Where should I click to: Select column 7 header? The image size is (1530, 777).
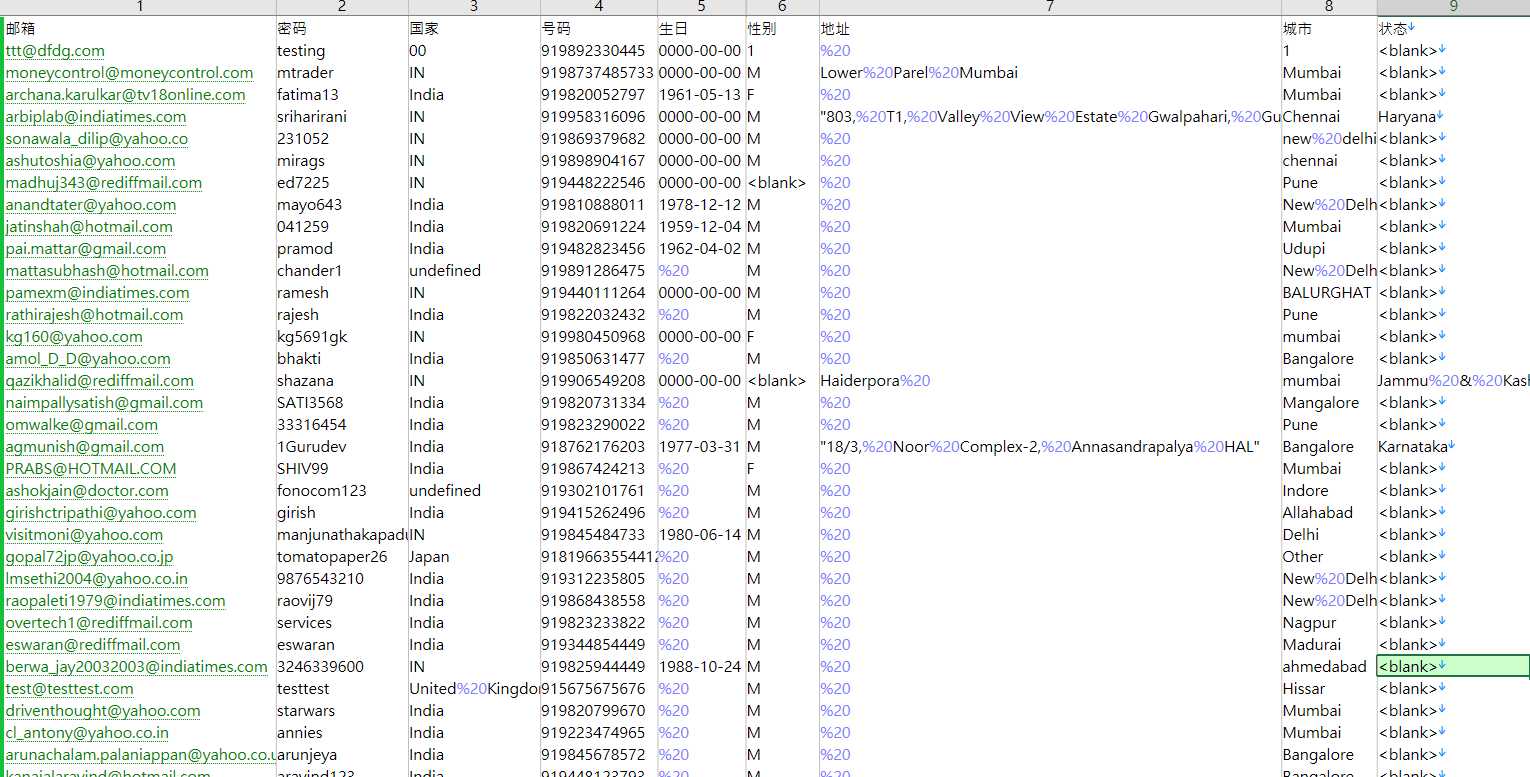1049,7
